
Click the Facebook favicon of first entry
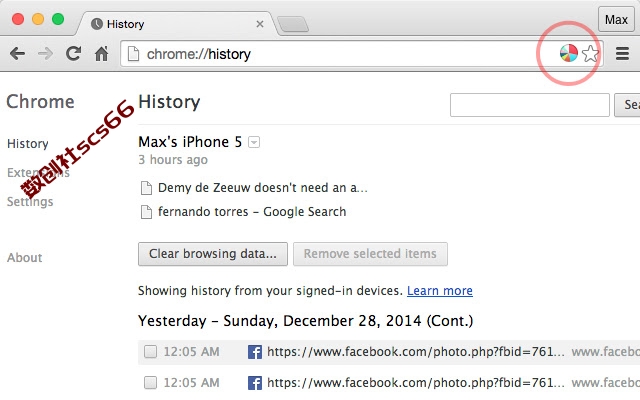coord(255,352)
